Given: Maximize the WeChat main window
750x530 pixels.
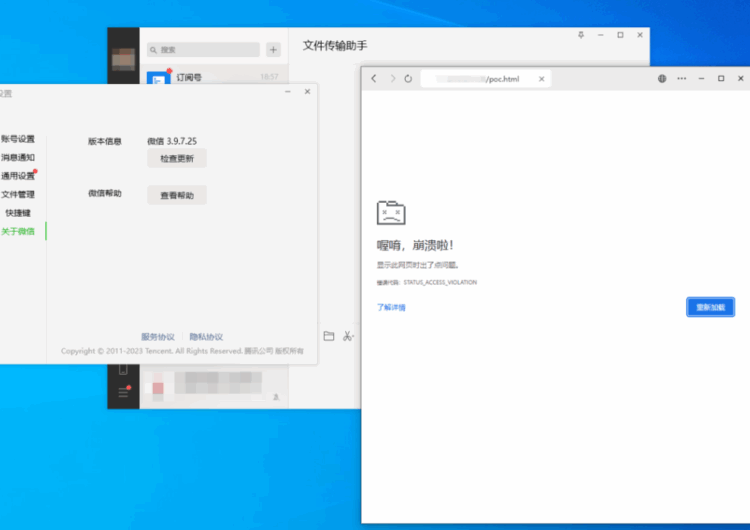Looking at the screenshot, I should (x=620, y=35).
